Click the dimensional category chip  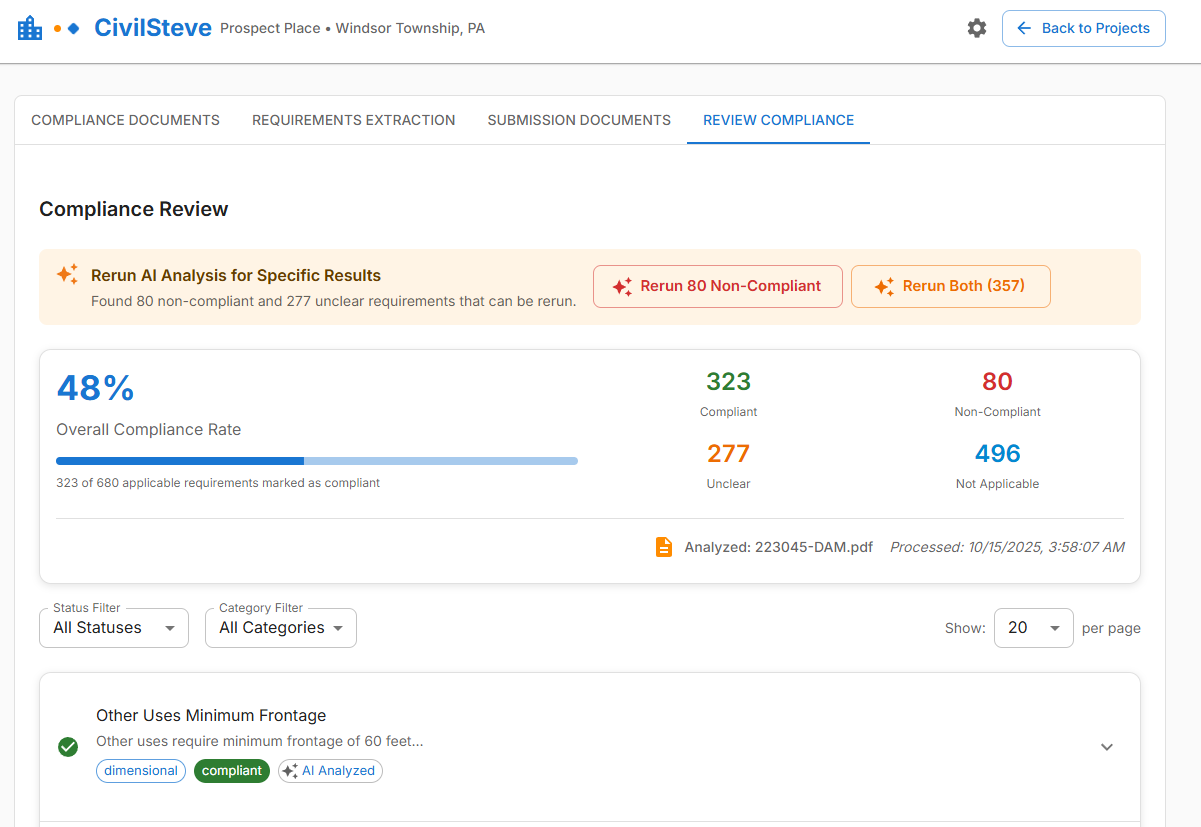[141, 771]
